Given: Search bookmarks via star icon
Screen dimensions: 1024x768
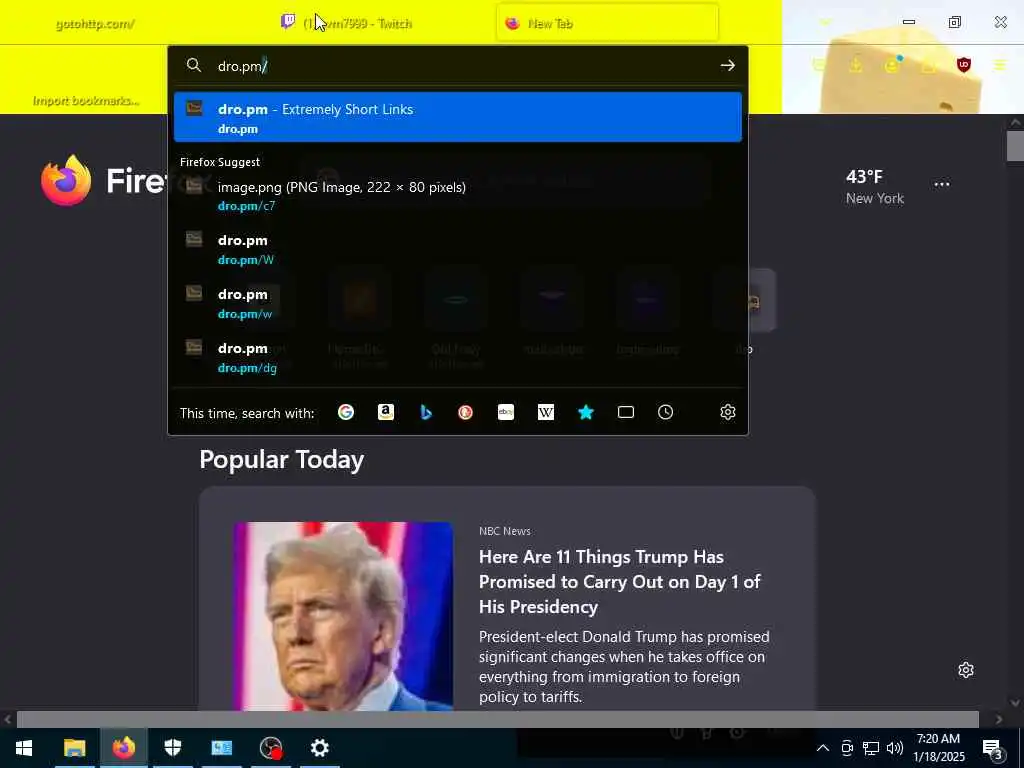Looking at the screenshot, I should coord(586,412).
